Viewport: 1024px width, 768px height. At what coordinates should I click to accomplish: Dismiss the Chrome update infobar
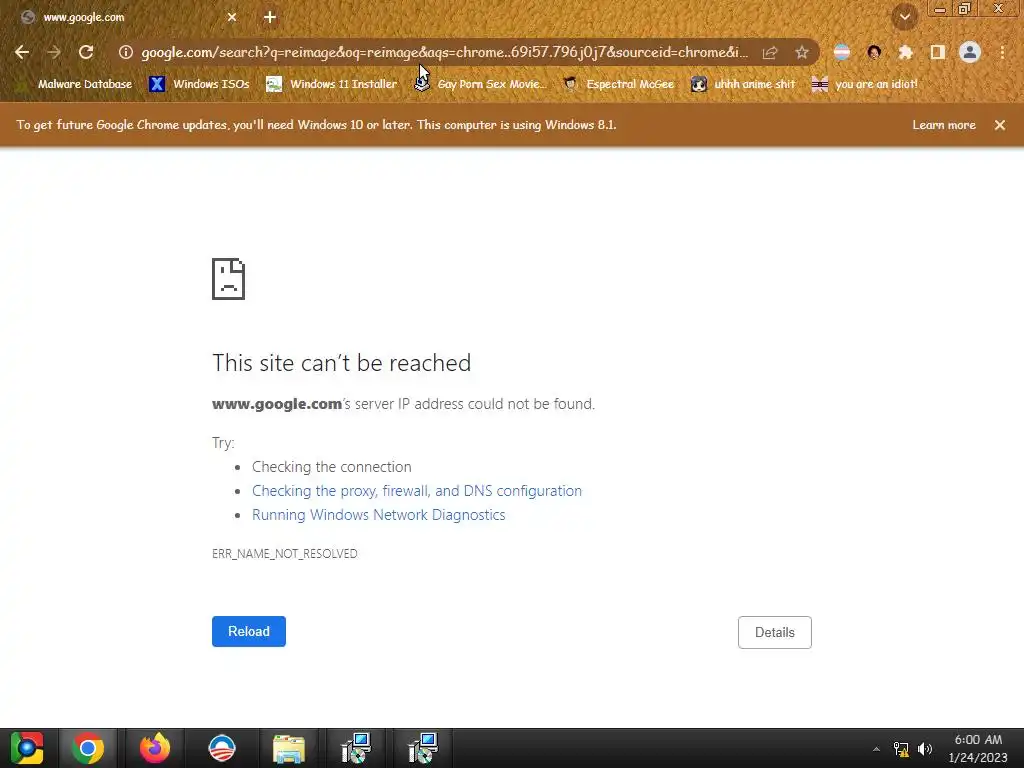1000,125
